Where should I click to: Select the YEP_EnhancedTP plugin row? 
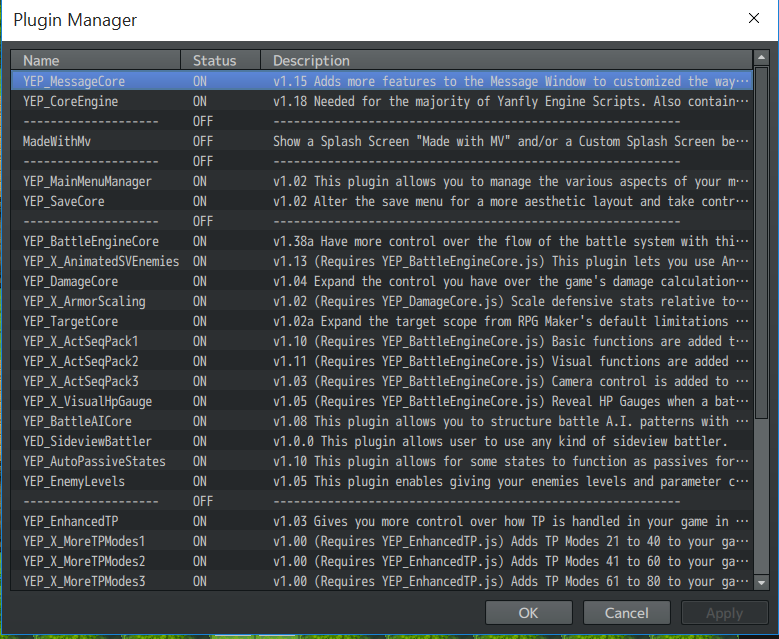point(382,521)
